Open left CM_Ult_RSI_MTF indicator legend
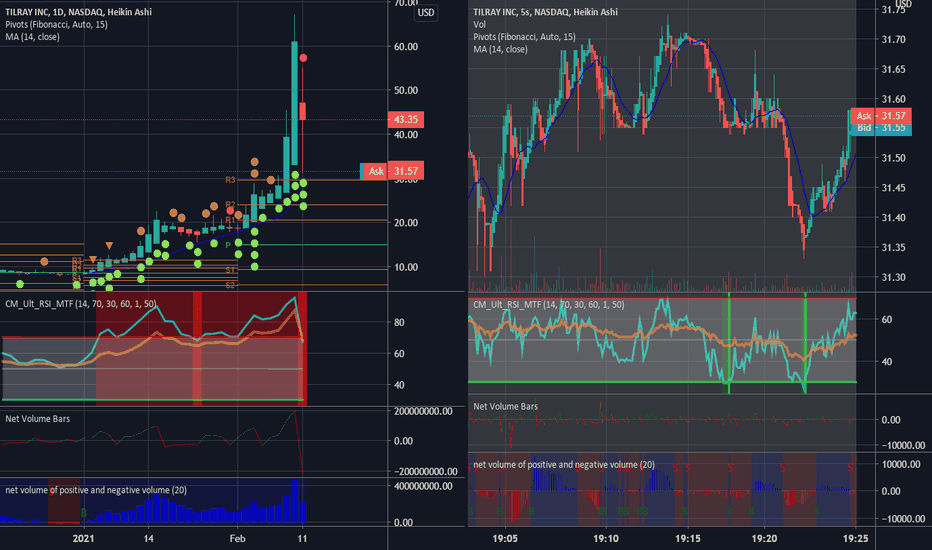 pyautogui.click(x=81, y=304)
